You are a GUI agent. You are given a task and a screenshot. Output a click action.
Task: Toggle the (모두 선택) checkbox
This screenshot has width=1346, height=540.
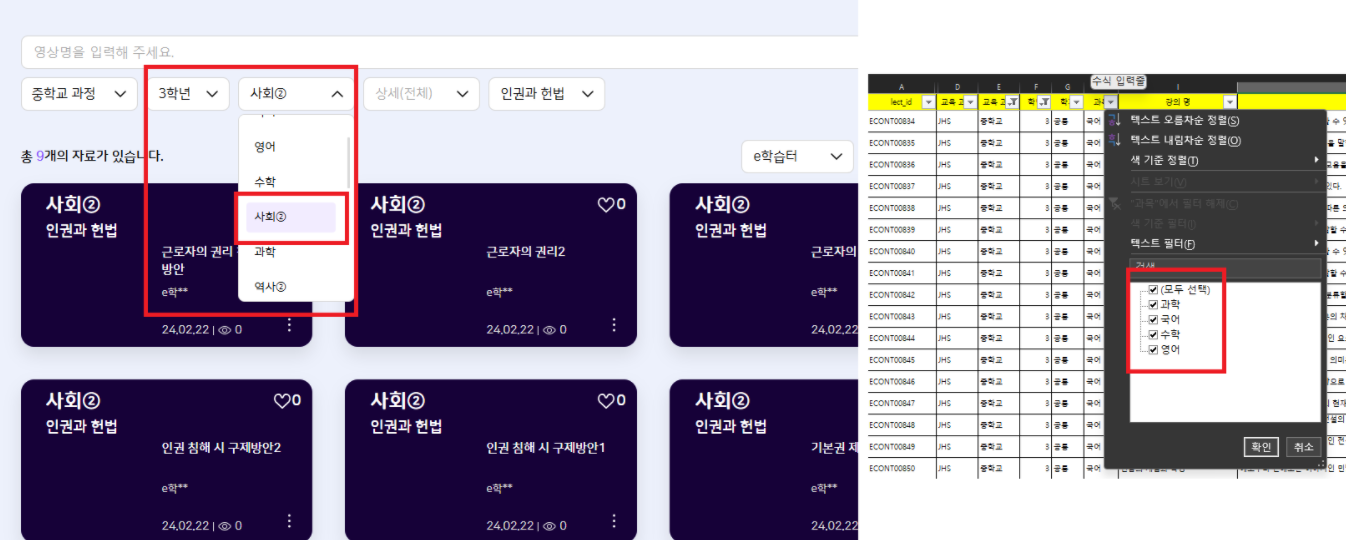pyautogui.click(x=1153, y=290)
